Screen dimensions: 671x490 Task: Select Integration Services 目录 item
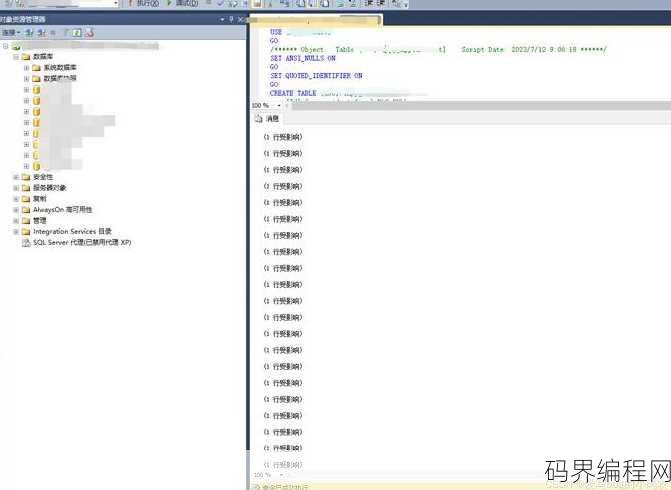coord(72,232)
